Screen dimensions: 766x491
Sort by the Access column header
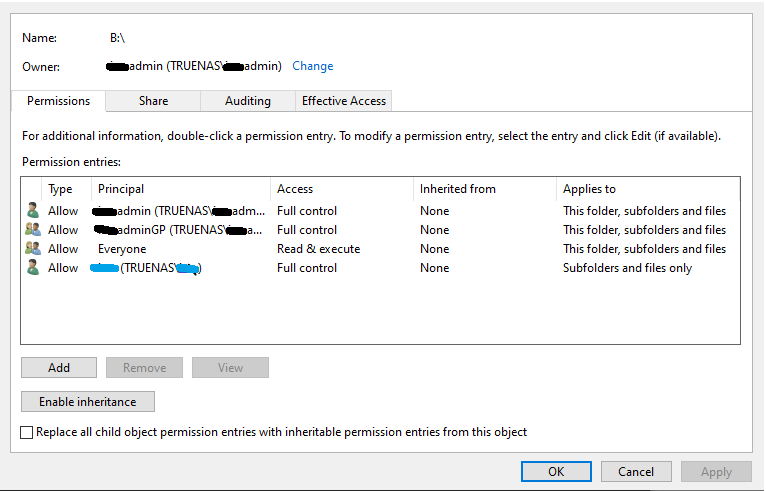(340, 189)
